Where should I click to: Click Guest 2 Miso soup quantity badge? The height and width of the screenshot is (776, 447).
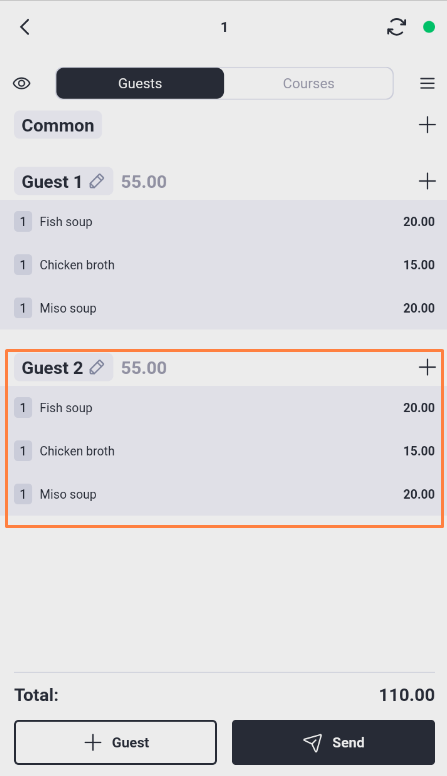tap(23, 494)
